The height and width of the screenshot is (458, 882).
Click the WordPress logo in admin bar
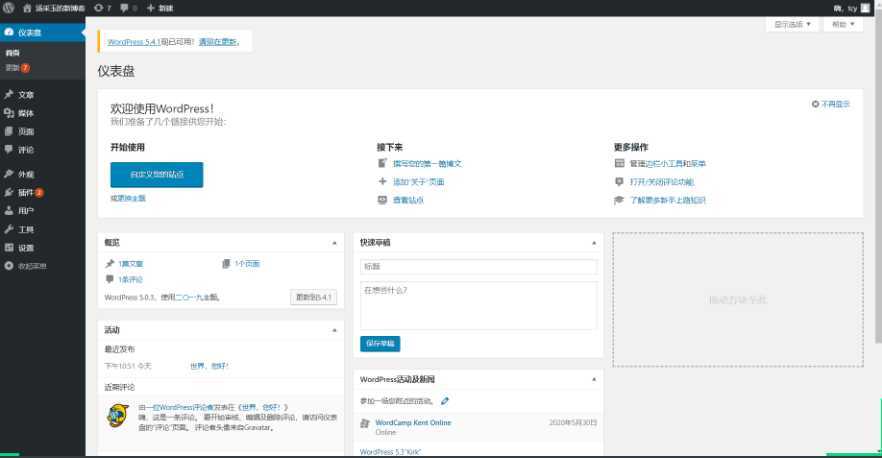tap(8, 8)
